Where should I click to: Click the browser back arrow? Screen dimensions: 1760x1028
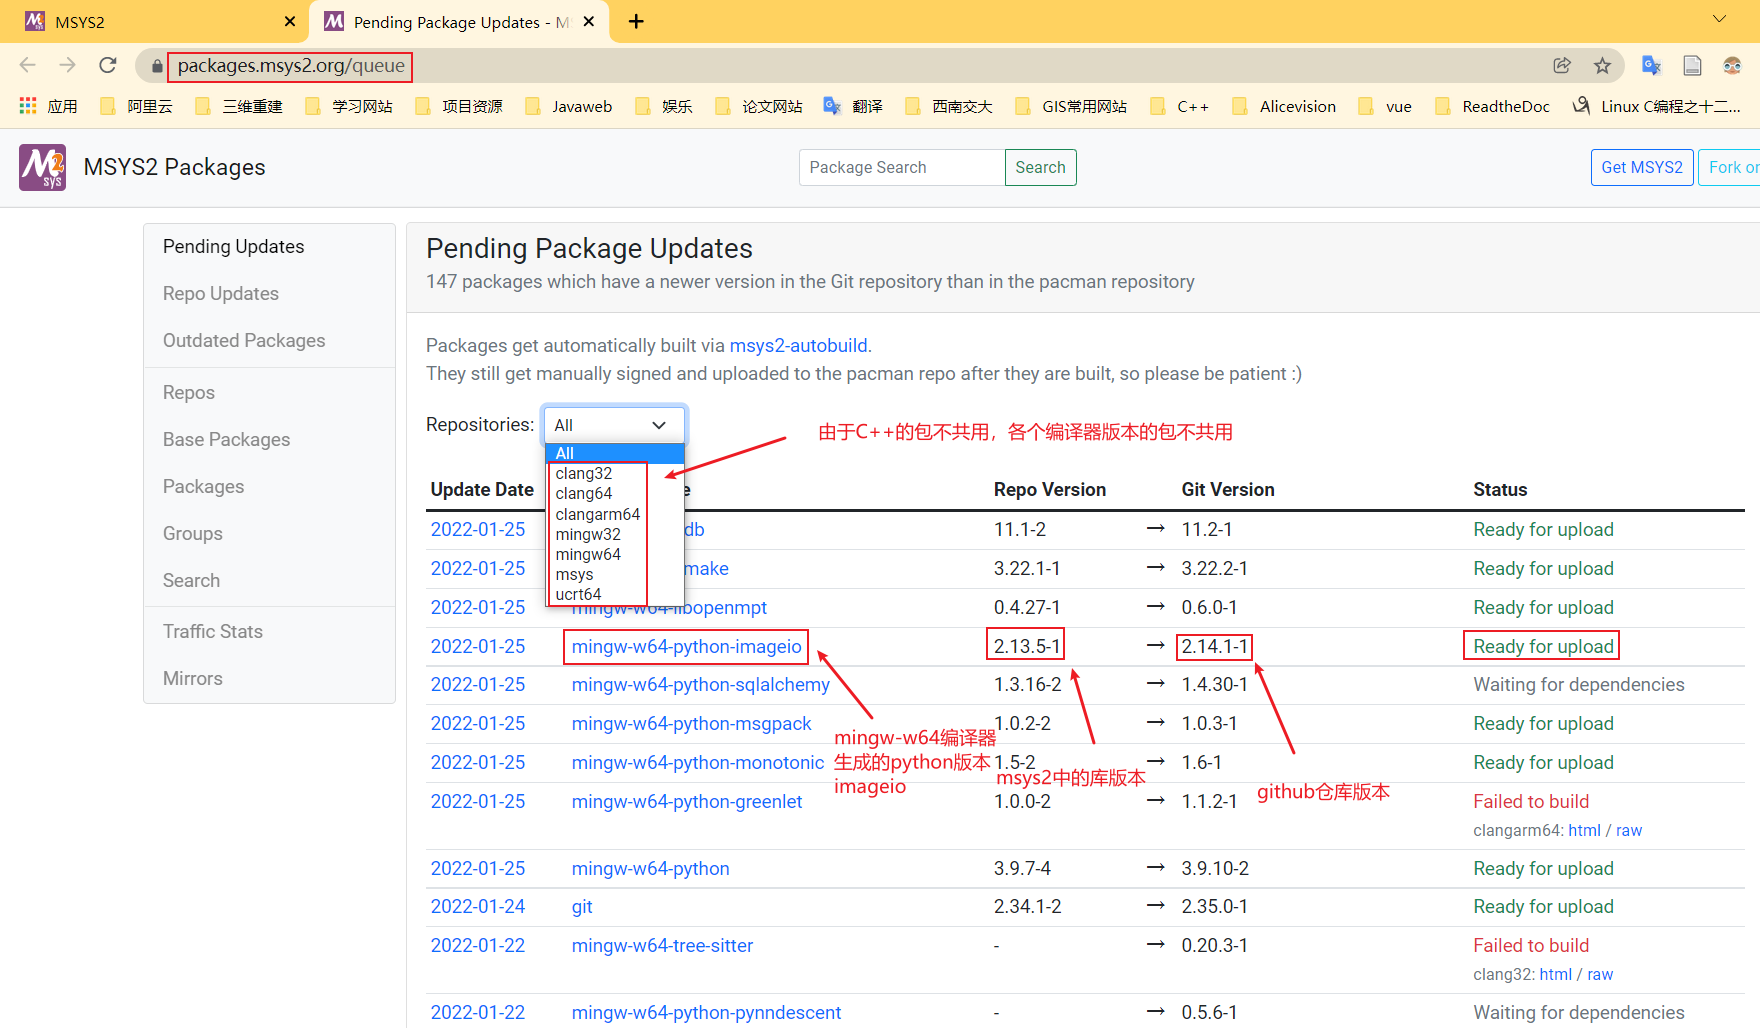(x=27, y=65)
